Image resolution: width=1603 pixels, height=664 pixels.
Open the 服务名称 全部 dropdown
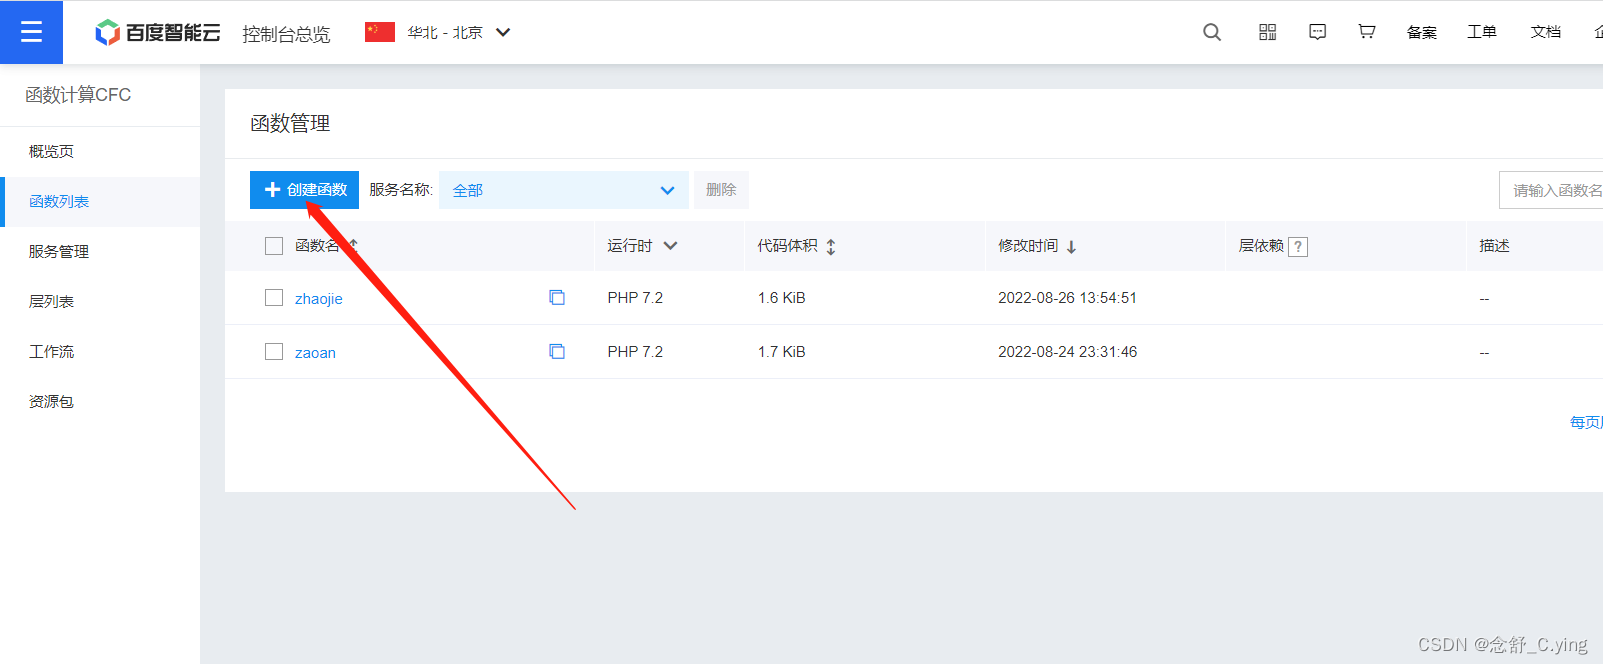click(x=564, y=190)
